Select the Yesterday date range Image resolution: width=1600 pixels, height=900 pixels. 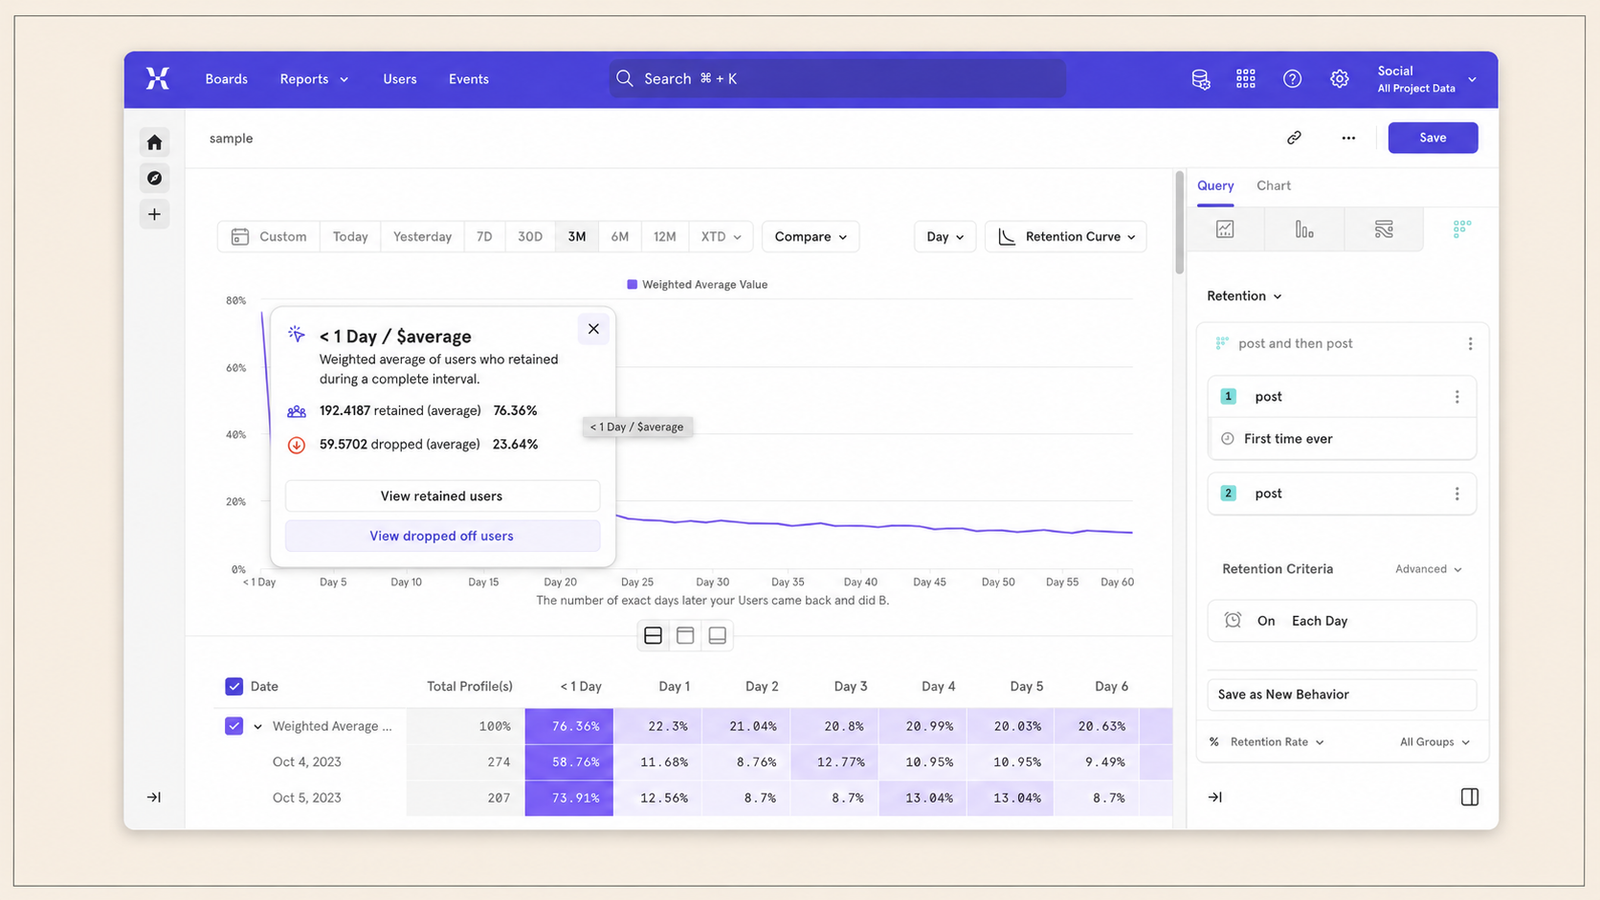tap(422, 237)
